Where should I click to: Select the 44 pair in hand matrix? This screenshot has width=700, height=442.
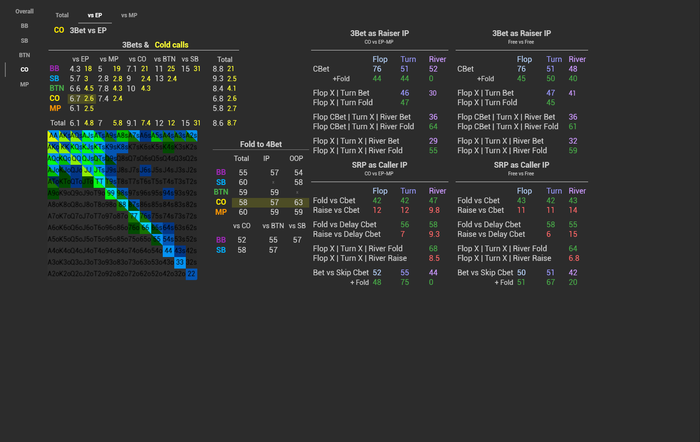coord(168,251)
